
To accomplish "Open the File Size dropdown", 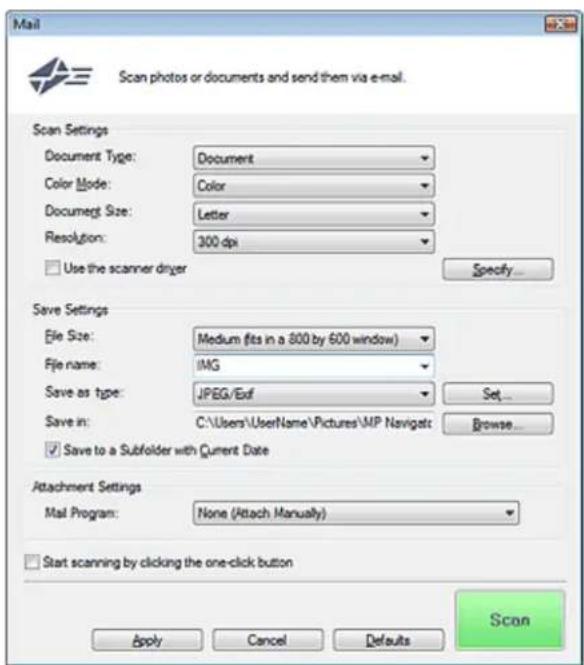I will pos(313,339).
